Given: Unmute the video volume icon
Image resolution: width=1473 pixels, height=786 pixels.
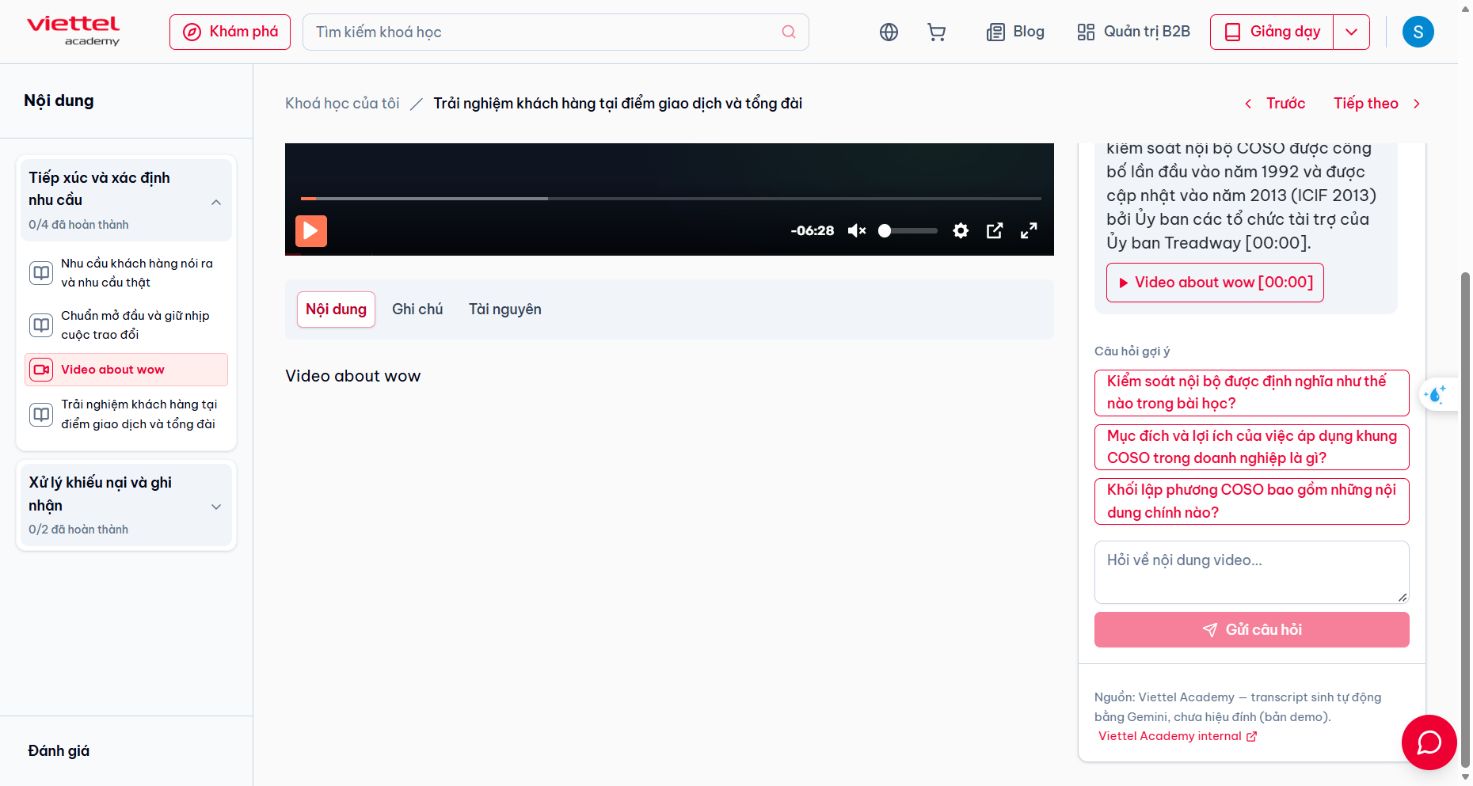Looking at the screenshot, I should [x=857, y=231].
